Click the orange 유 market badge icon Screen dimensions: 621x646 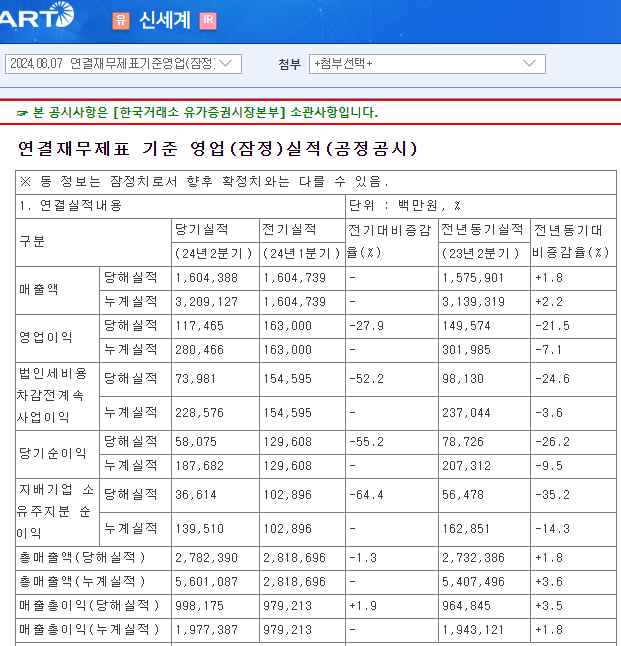(x=121, y=20)
